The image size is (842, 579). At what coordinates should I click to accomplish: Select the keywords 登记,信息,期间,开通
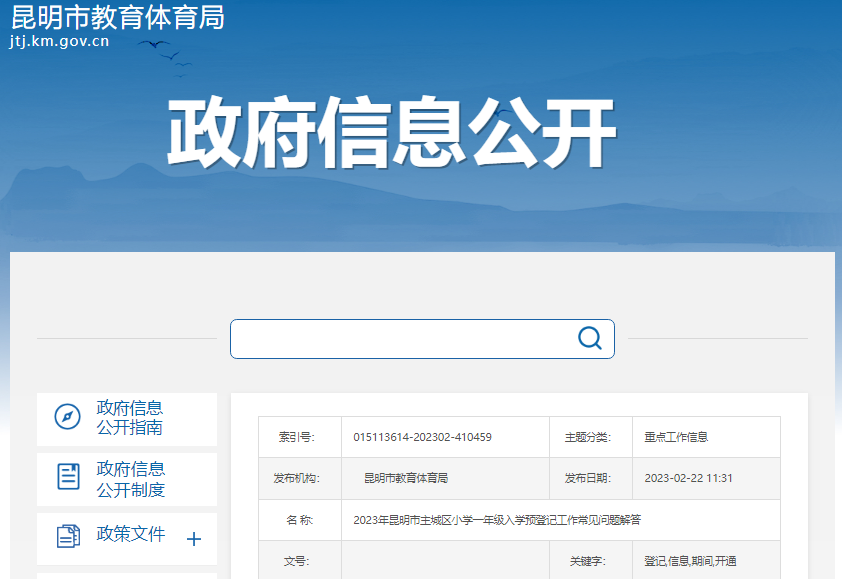[x=690, y=561]
